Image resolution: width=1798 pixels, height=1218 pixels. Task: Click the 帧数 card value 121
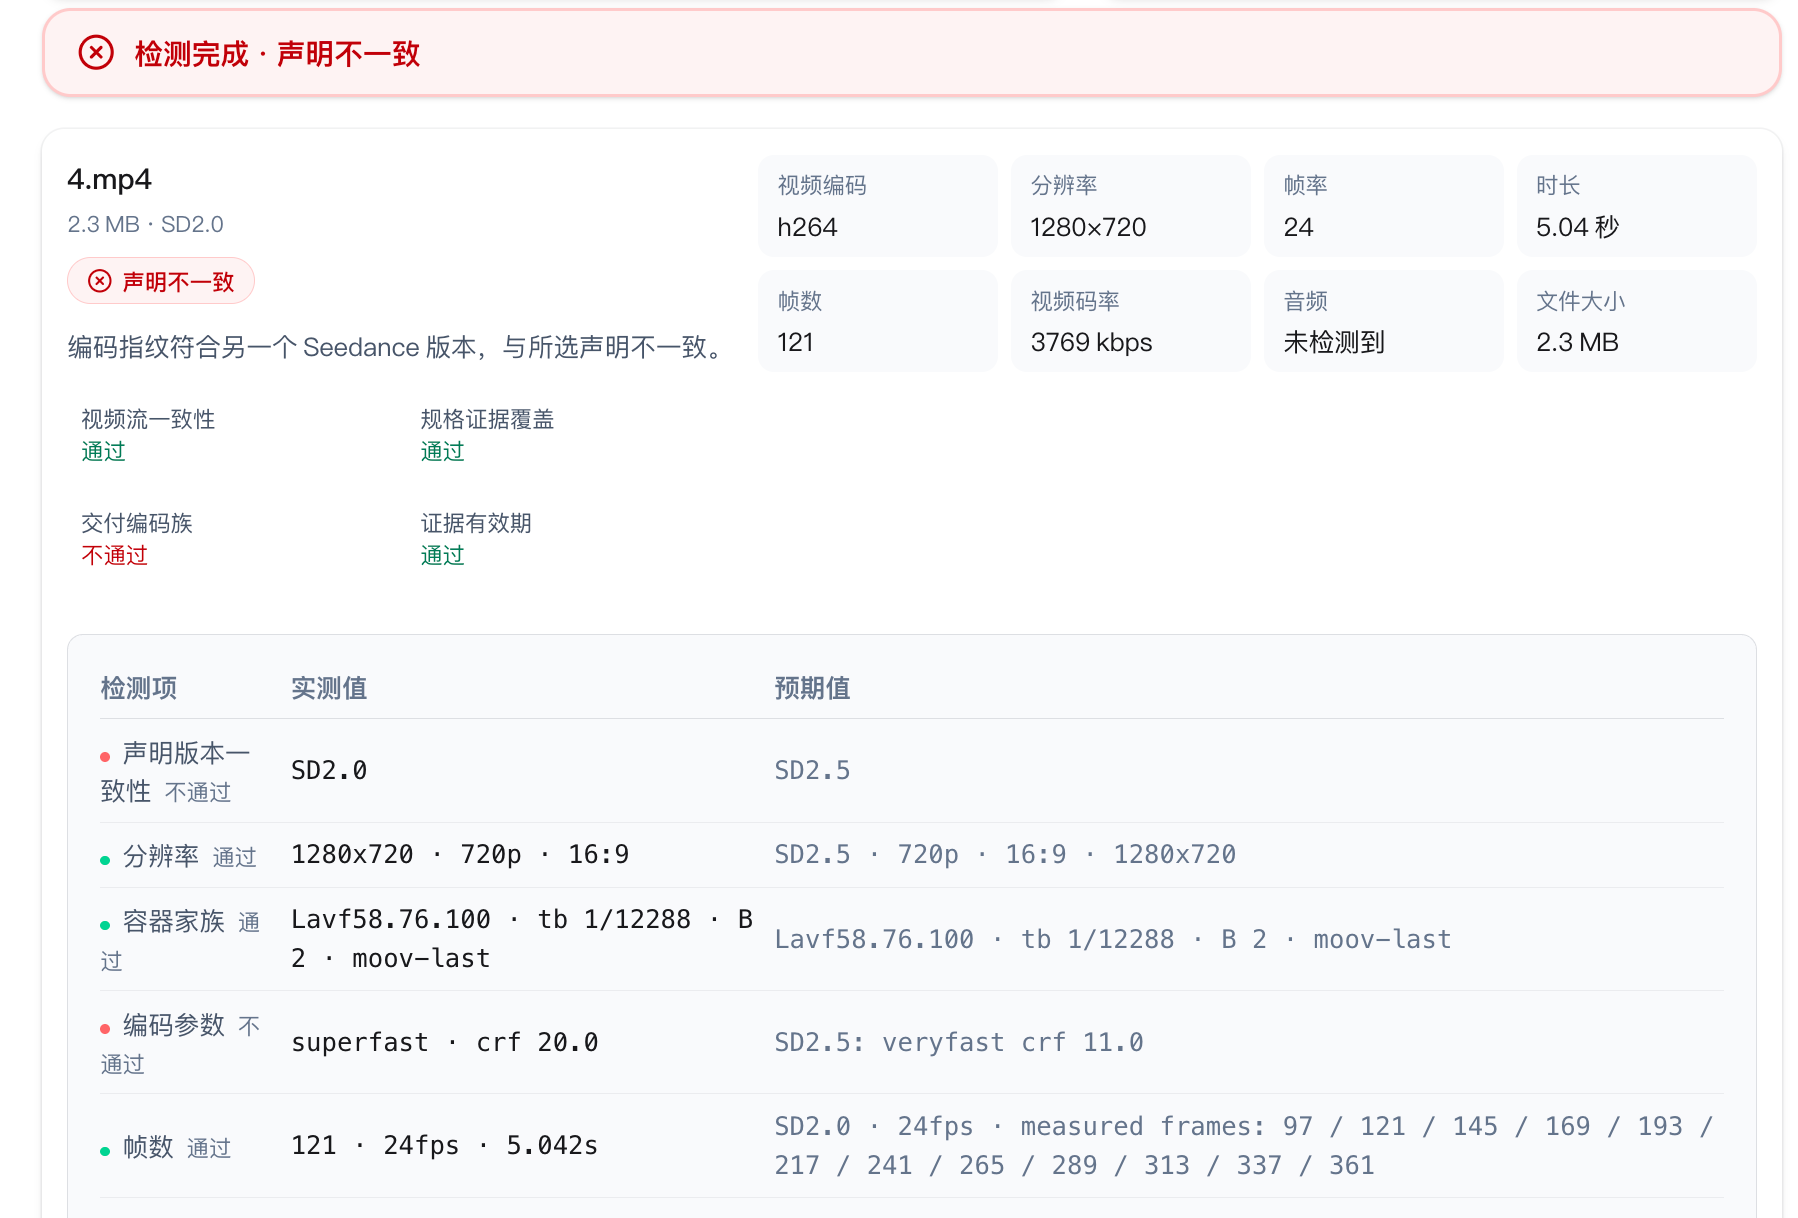[795, 342]
